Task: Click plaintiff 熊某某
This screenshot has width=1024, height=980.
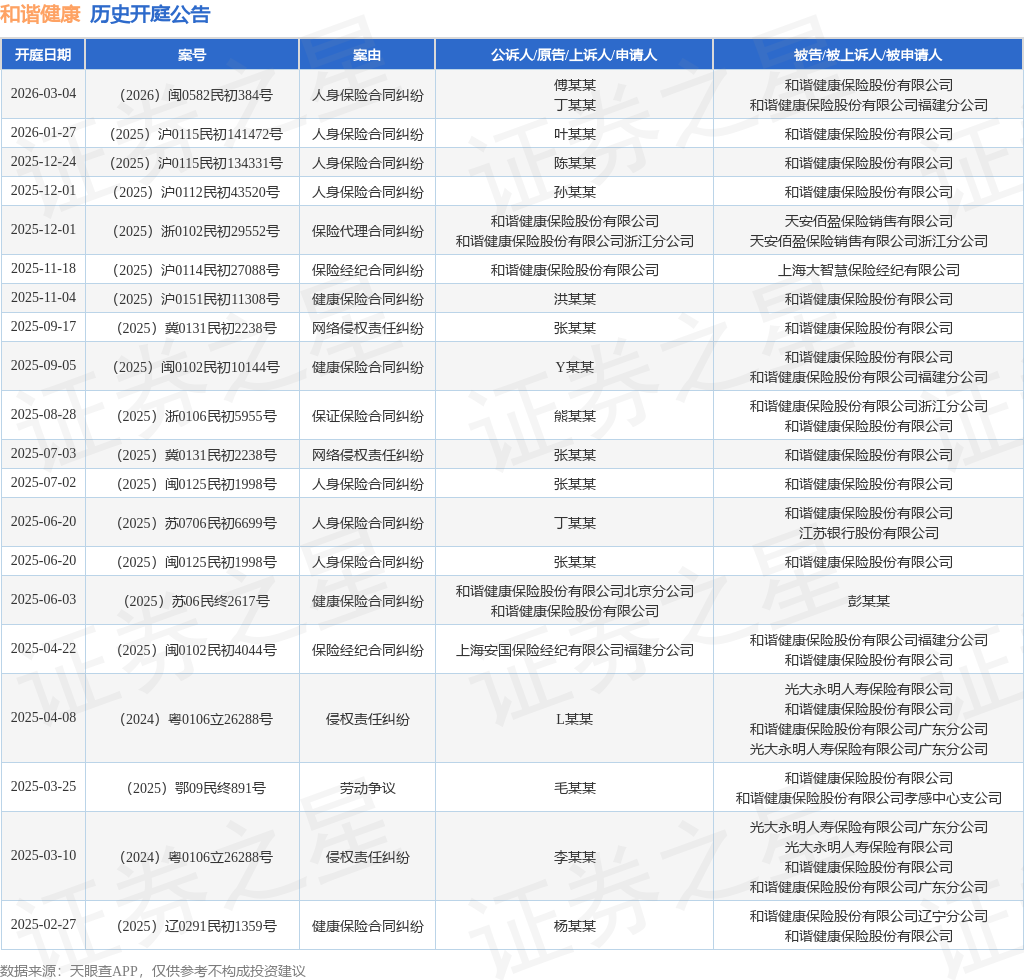Action: click(574, 417)
